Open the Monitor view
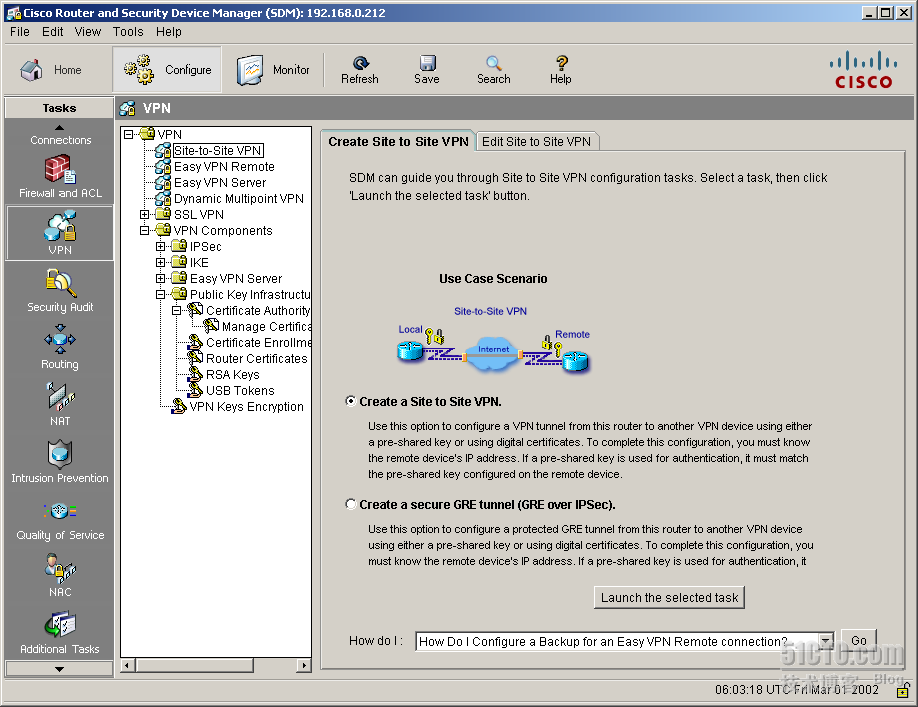 [x=273, y=70]
